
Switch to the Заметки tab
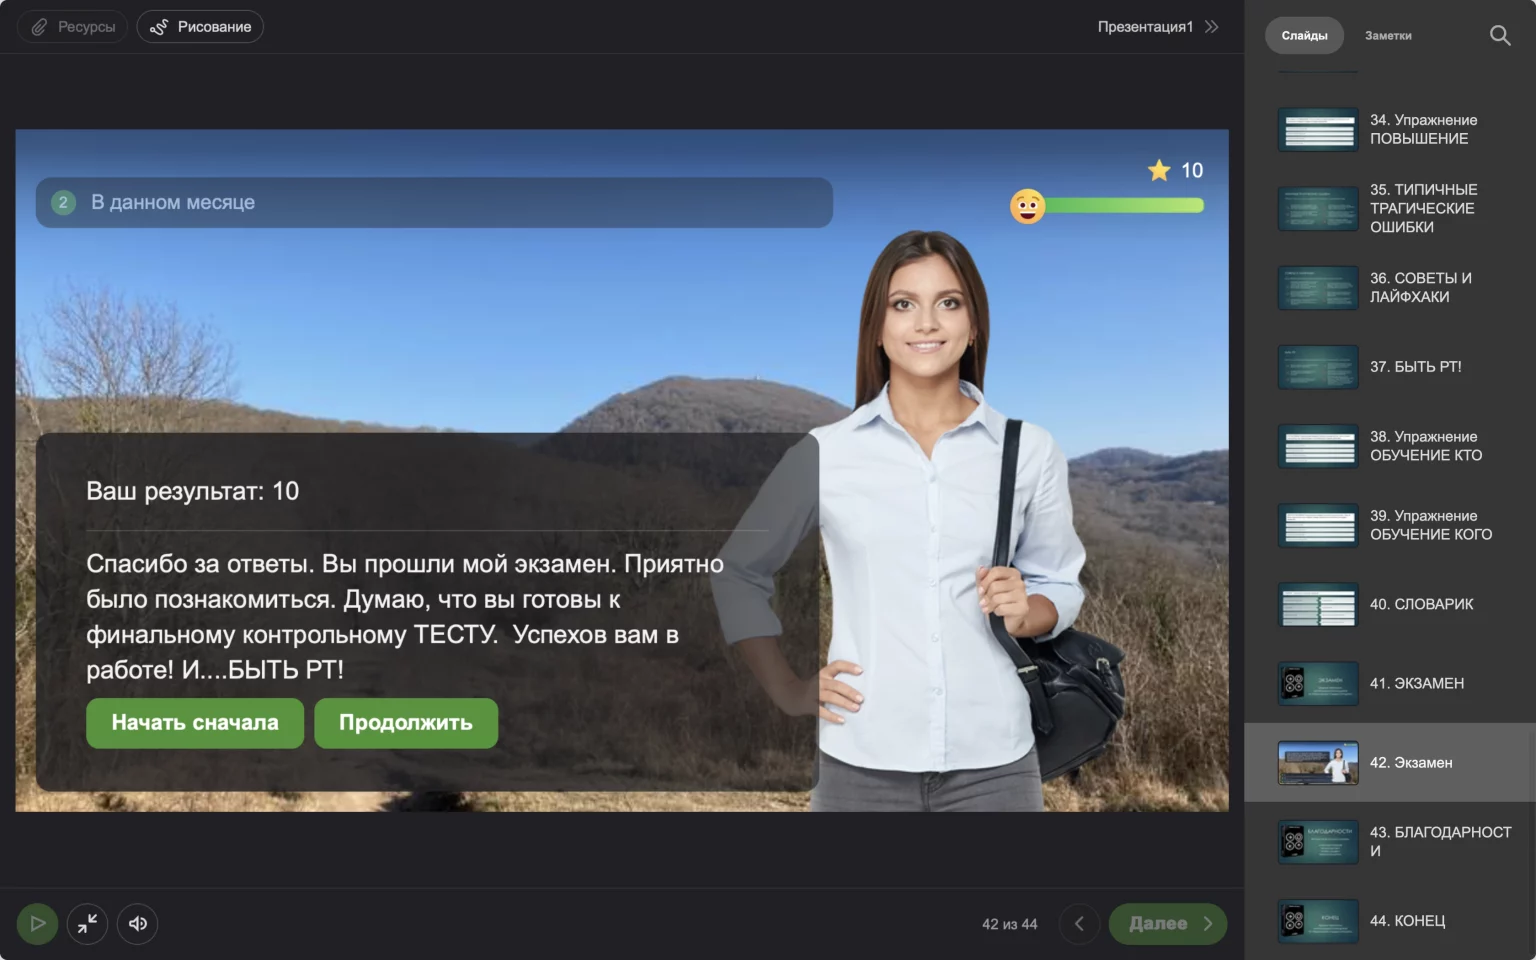(1388, 35)
